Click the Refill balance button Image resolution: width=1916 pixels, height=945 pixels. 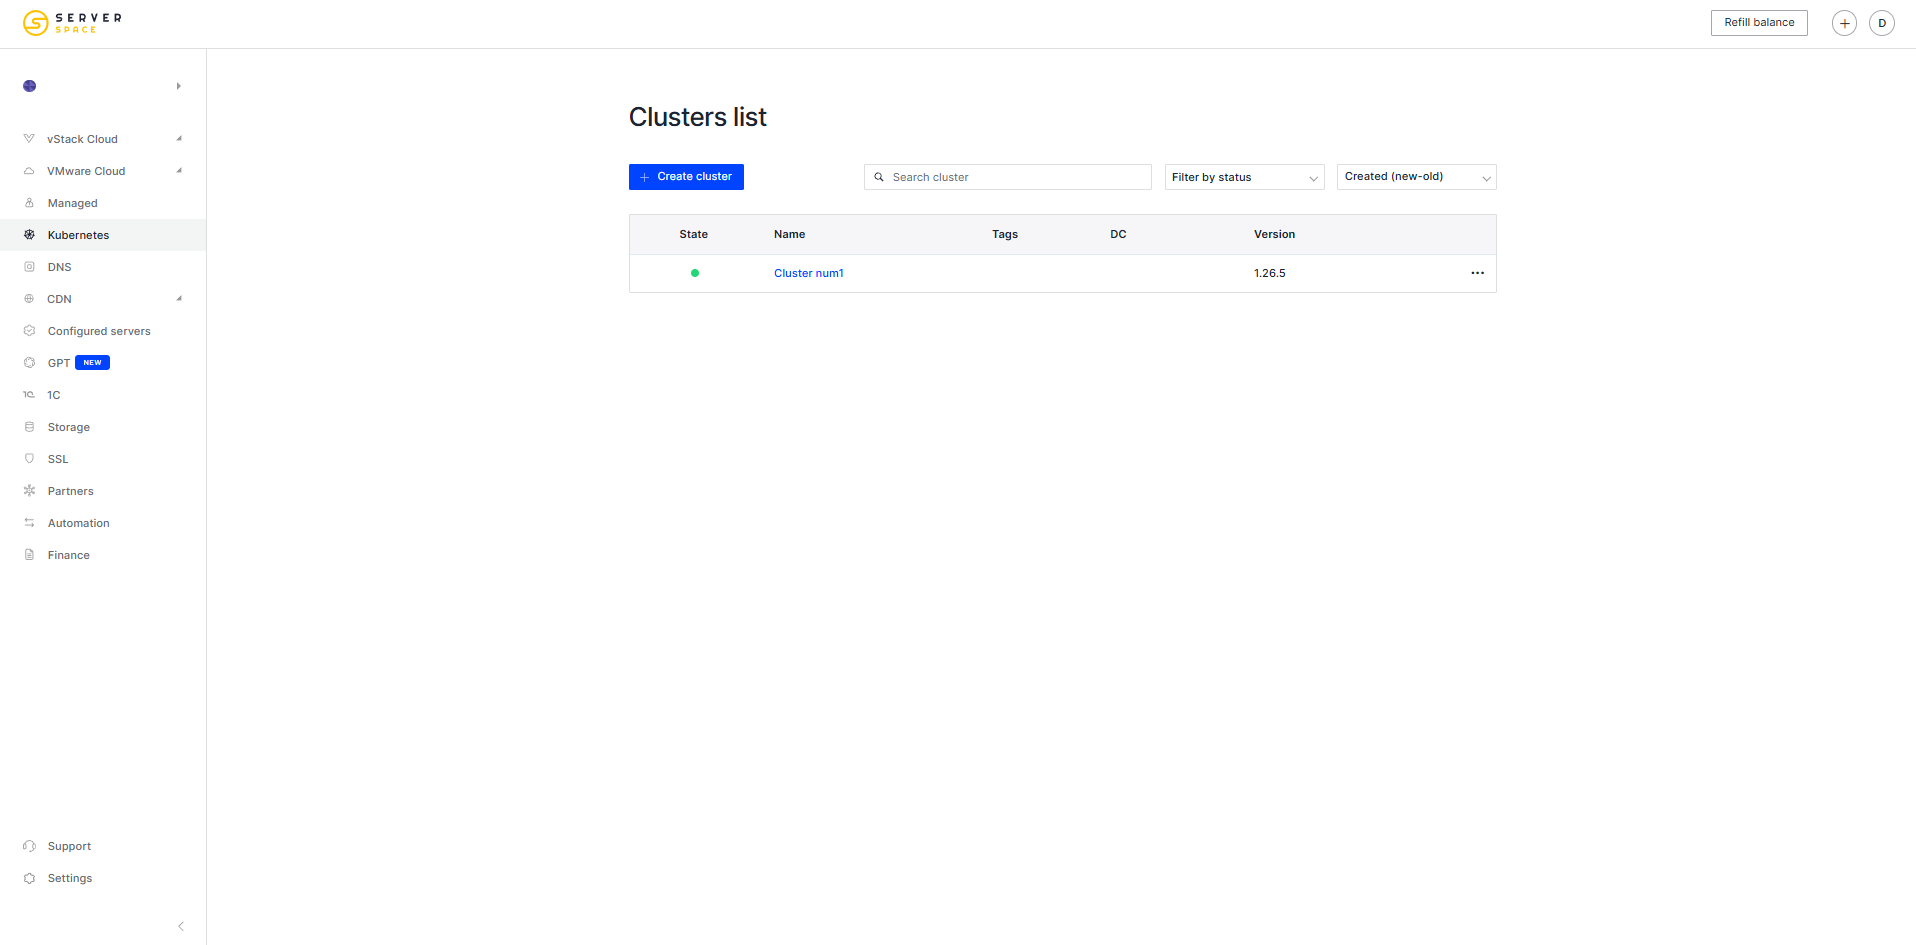pos(1758,23)
